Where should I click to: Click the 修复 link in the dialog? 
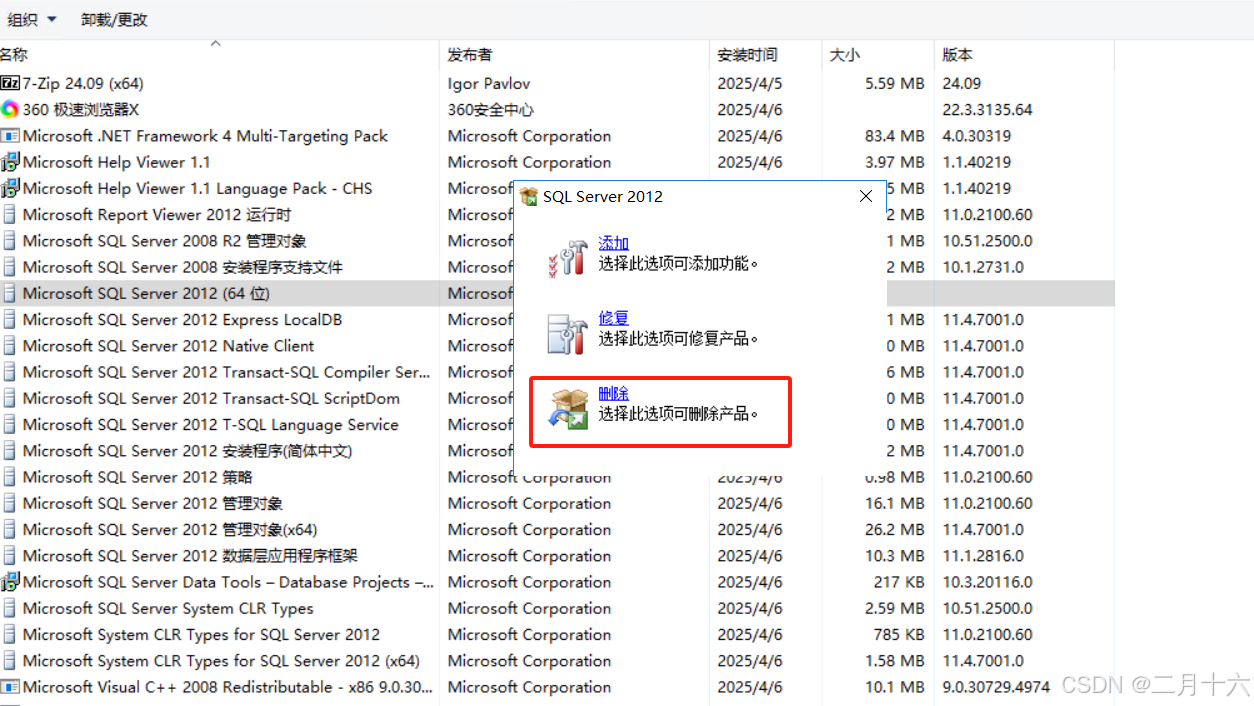click(613, 319)
